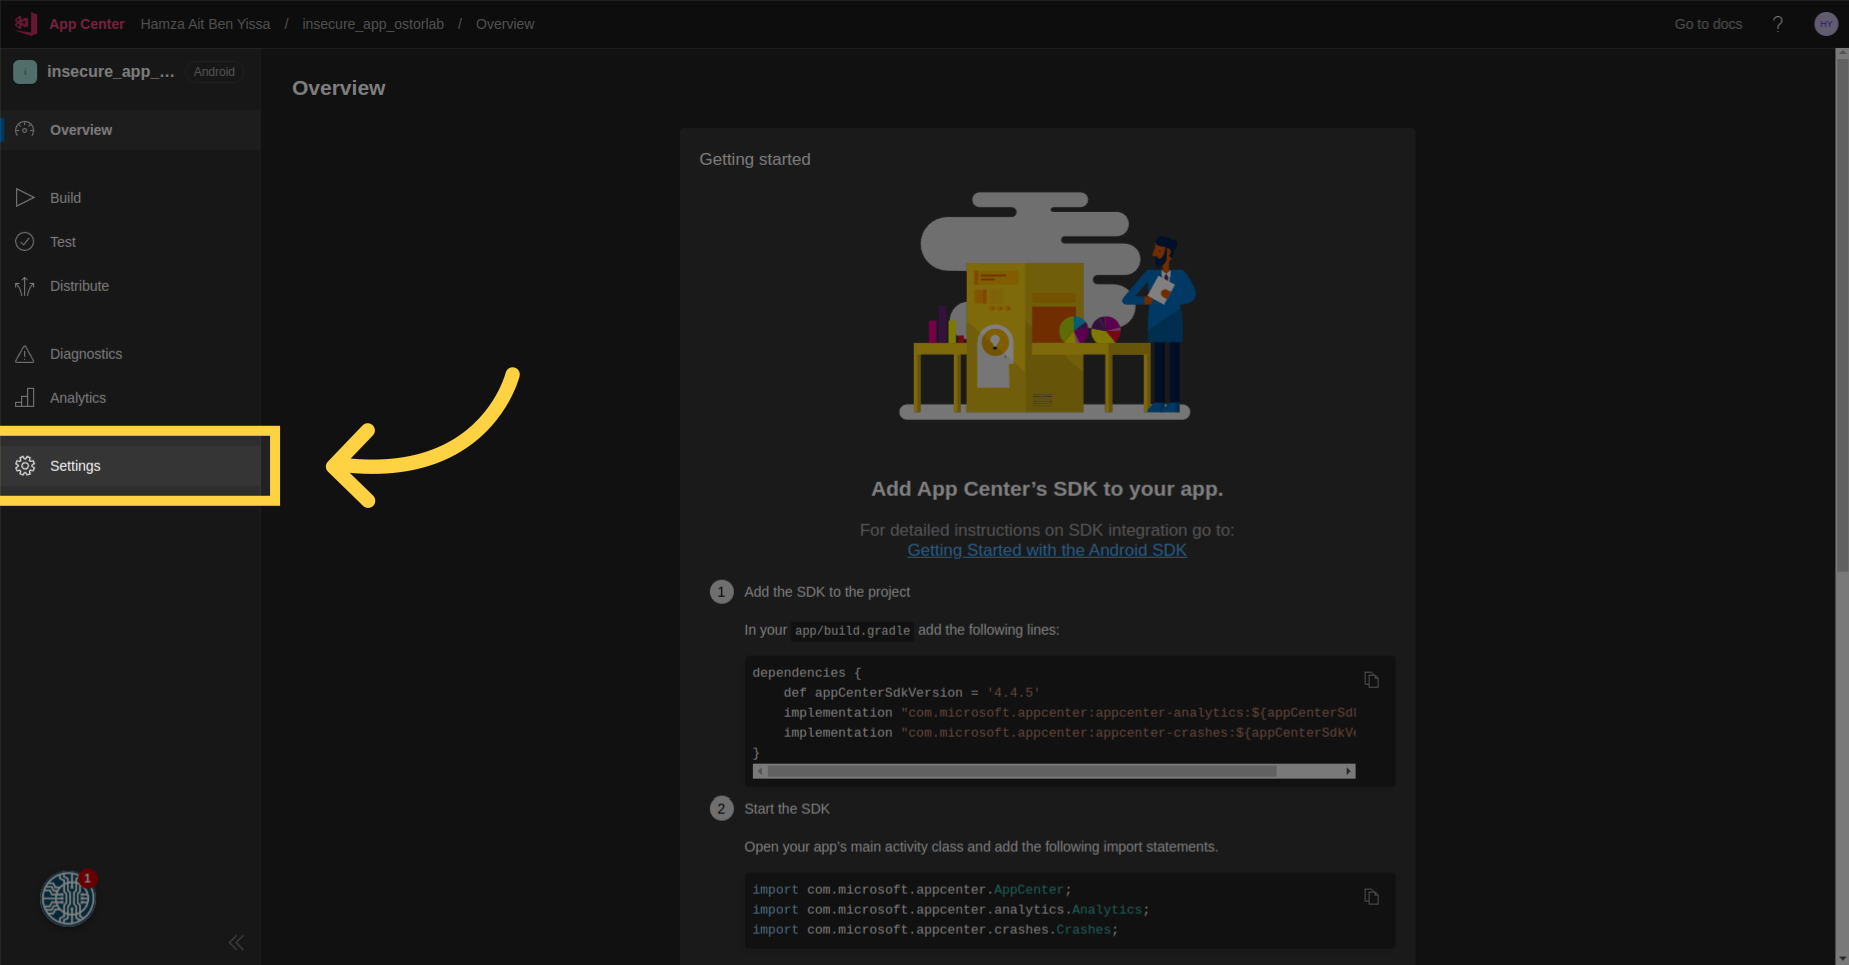This screenshot has height=965, width=1849.
Task: Click the Start the SDK step text
Action: [x=787, y=809]
